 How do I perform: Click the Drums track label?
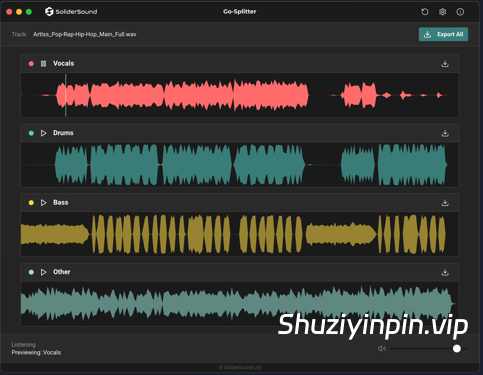pyautogui.click(x=63, y=133)
